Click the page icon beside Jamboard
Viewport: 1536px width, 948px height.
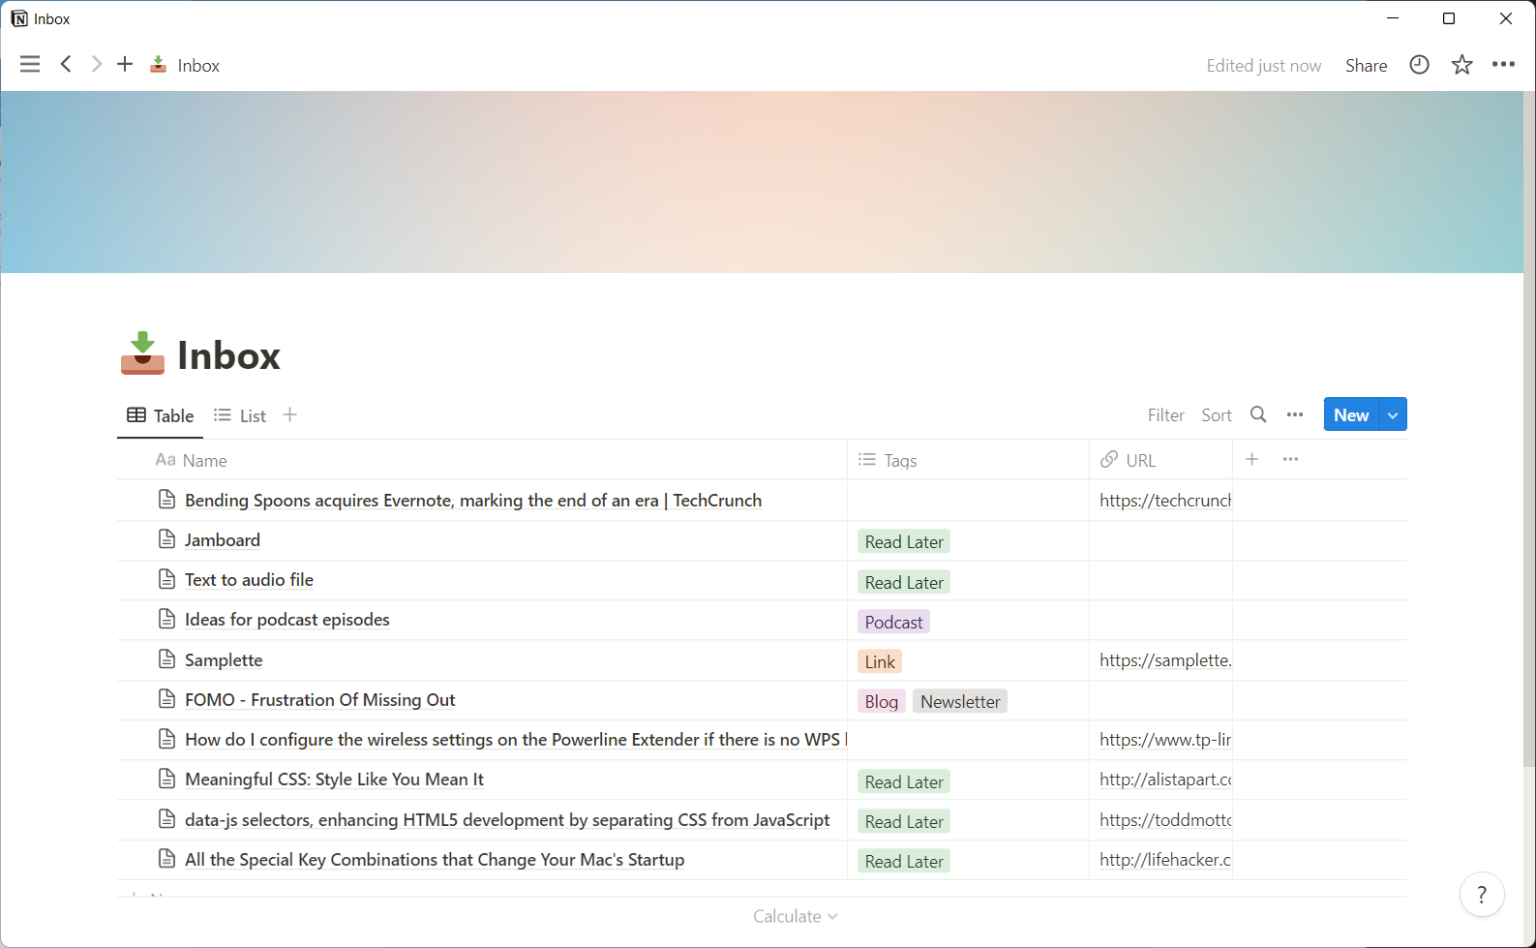click(167, 540)
